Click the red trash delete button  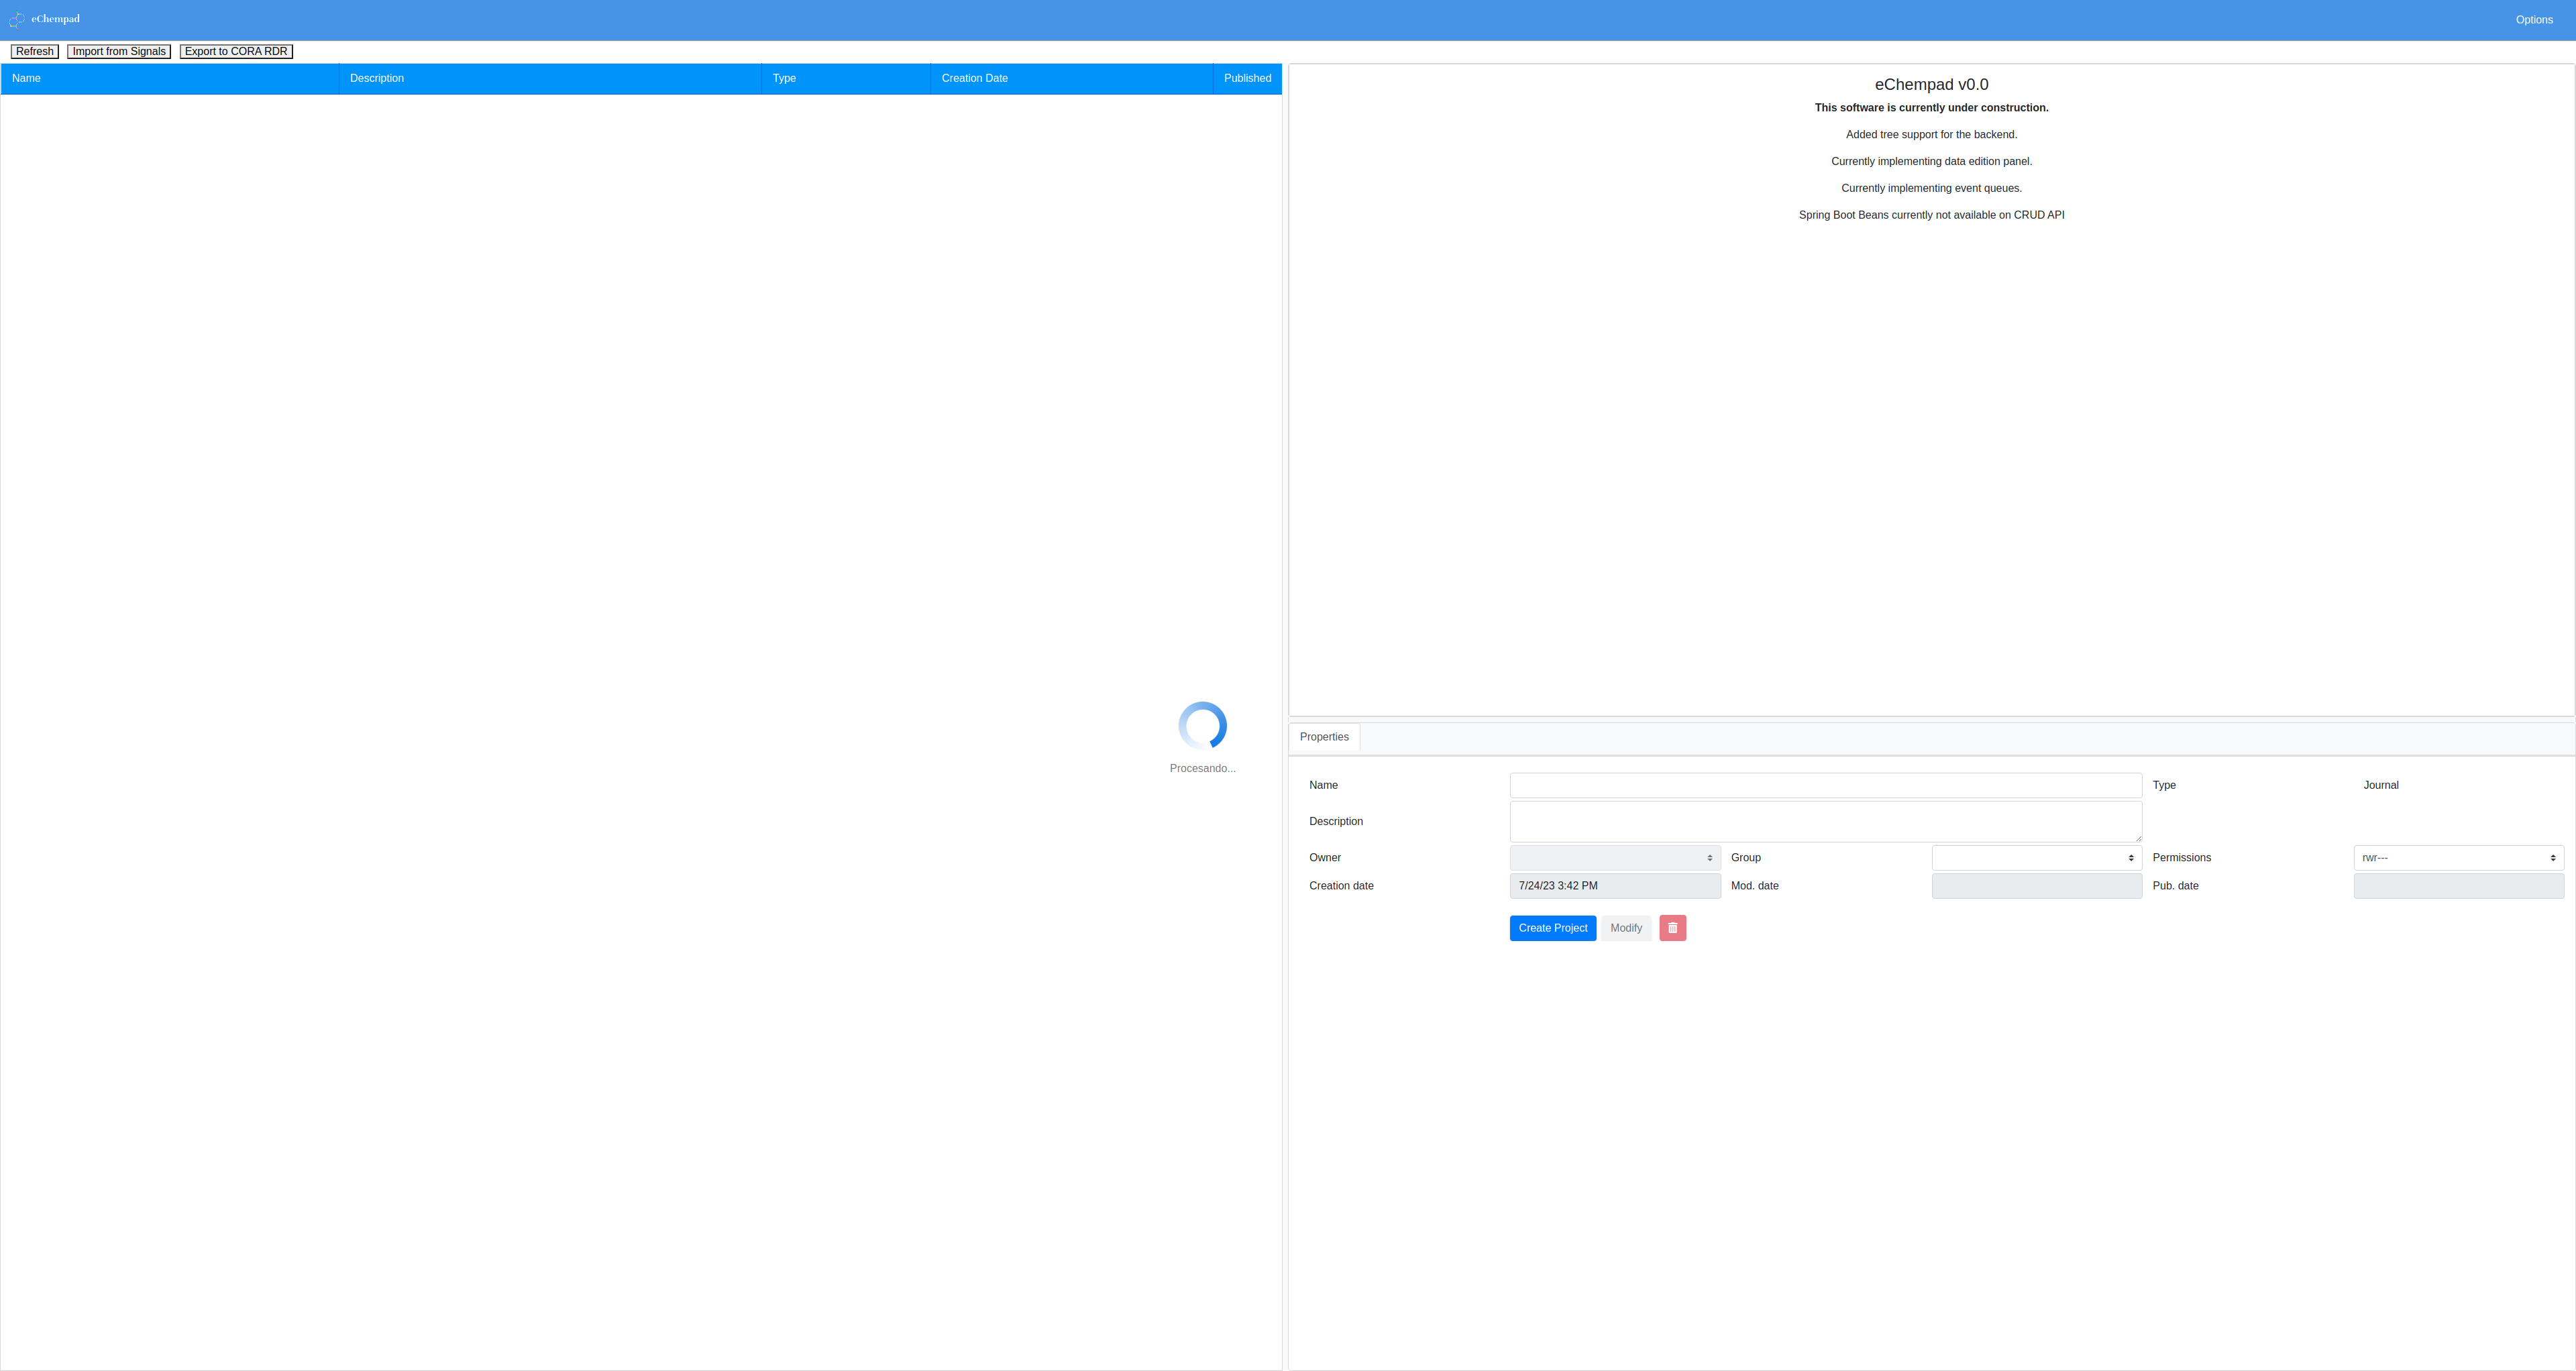[x=1672, y=928]
